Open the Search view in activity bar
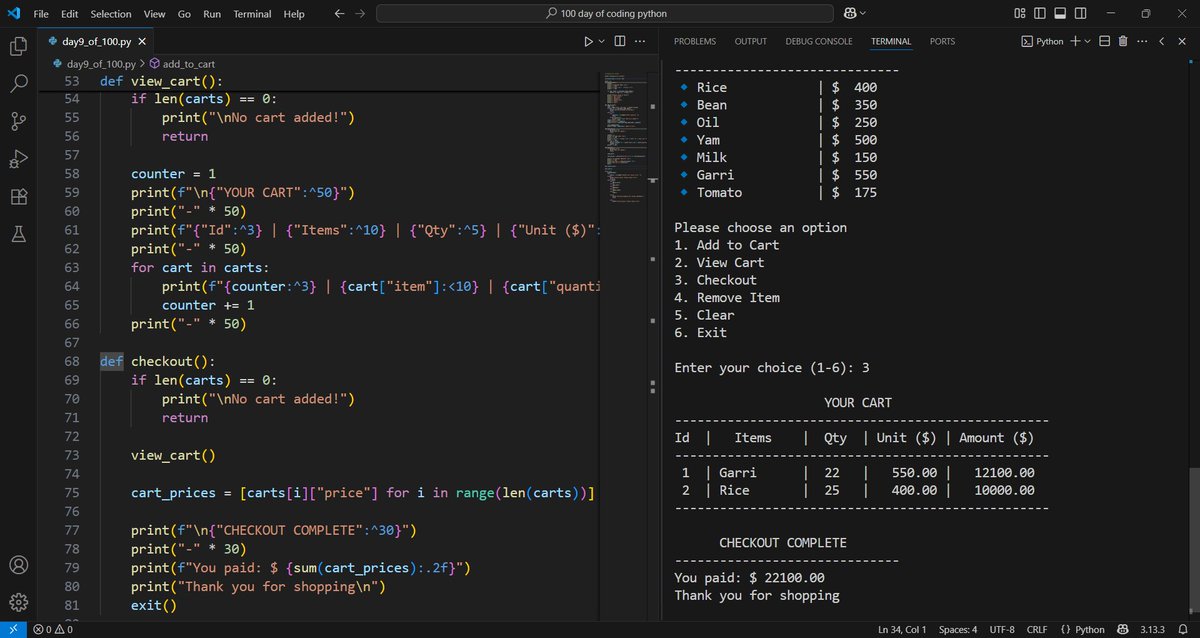The image size is (1200, 638). tap(18, 83)
